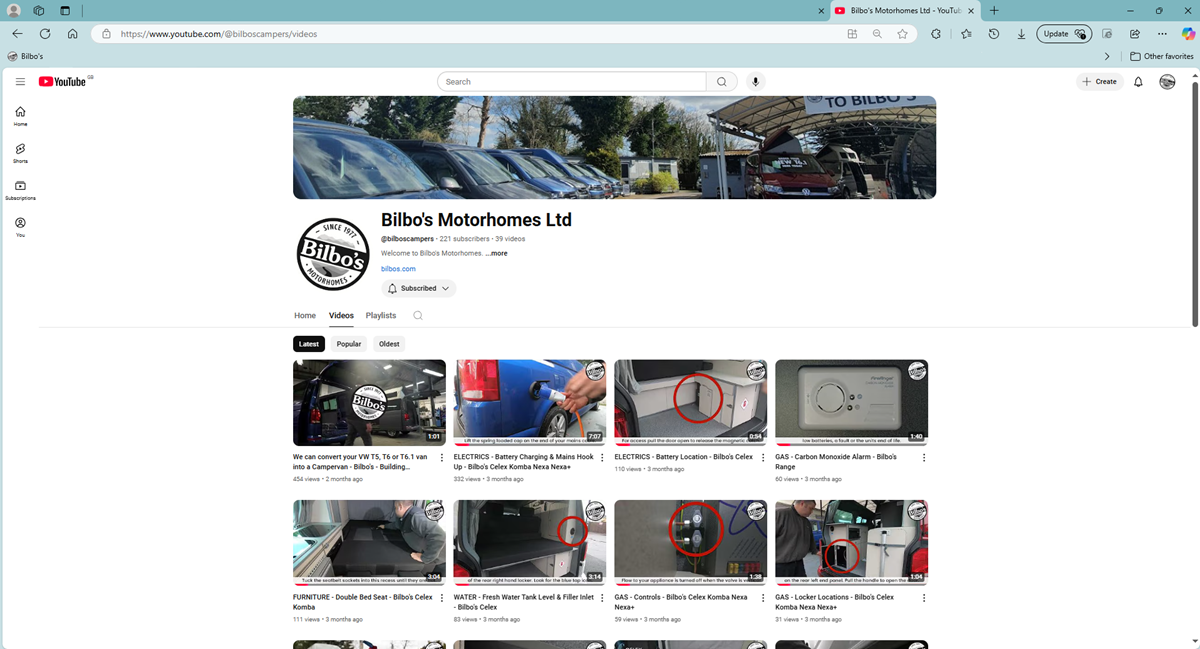Open options for GAS Controls video

pyautogui.click(x=763, y=598)
